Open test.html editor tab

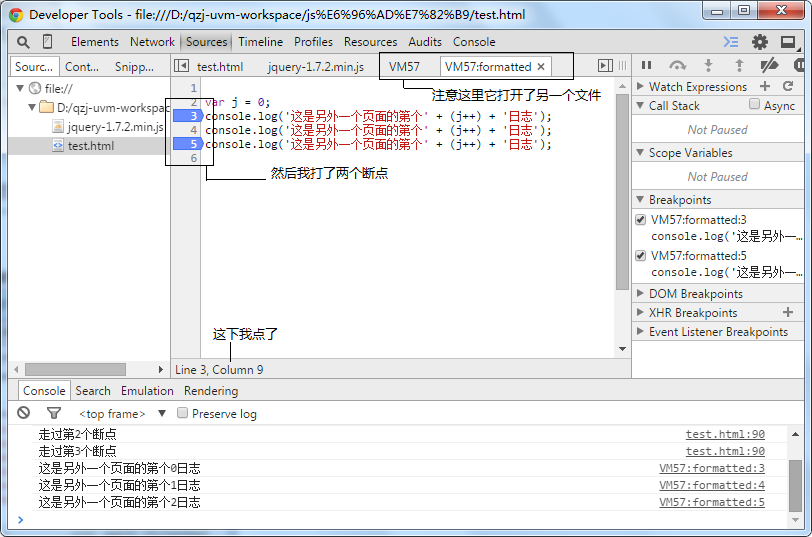click(220, 67)
